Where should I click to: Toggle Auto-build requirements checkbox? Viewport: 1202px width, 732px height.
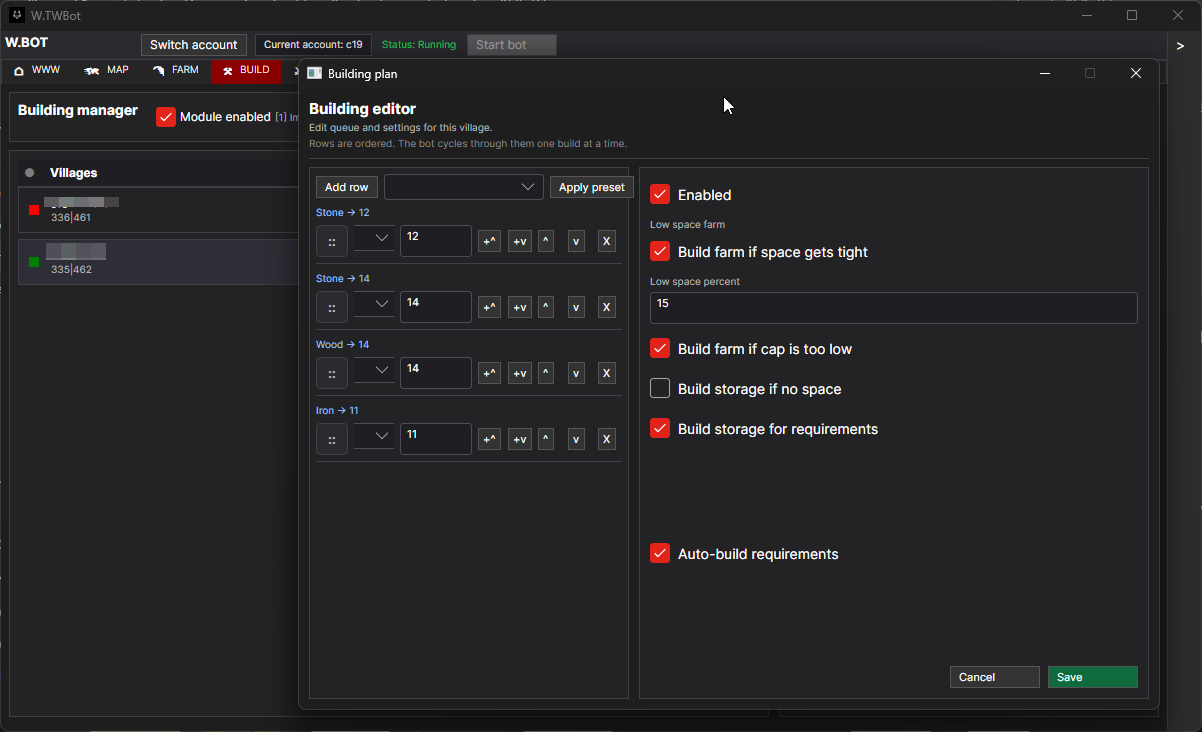click(660, 553)
